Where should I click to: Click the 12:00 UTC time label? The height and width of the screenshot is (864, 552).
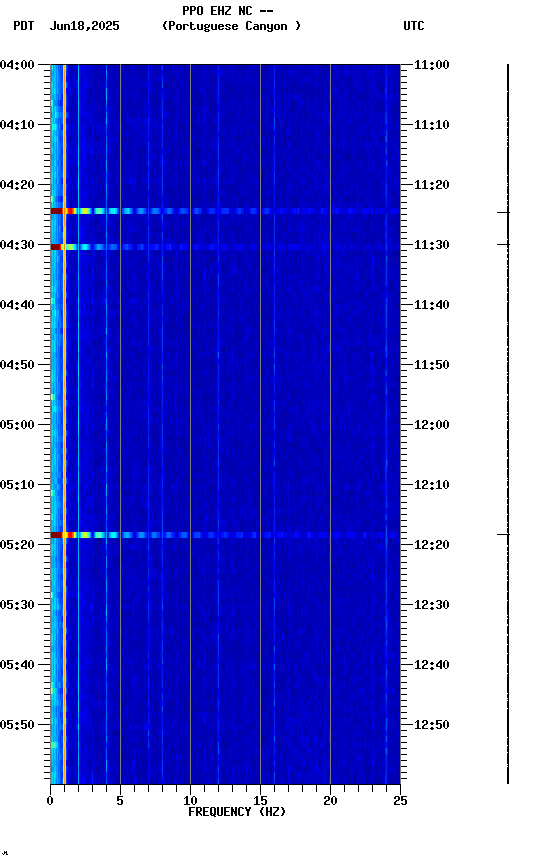tap(431, 425)
